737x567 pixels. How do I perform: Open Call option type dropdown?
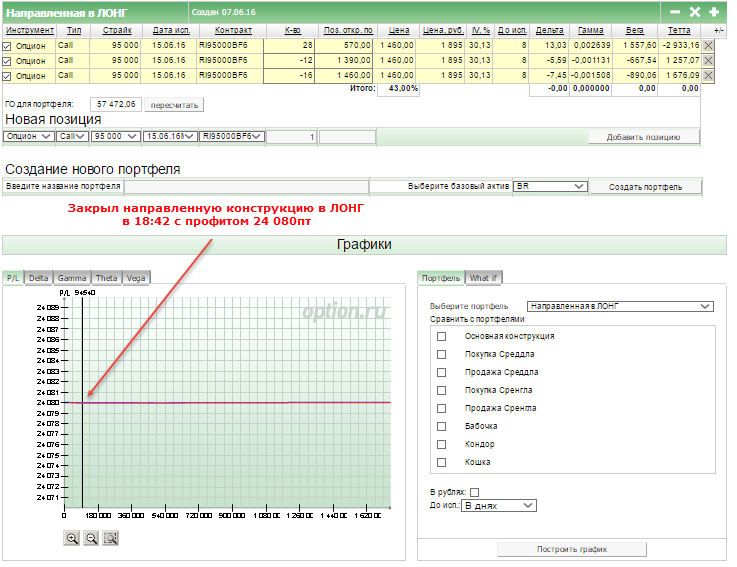coord(72,136)
